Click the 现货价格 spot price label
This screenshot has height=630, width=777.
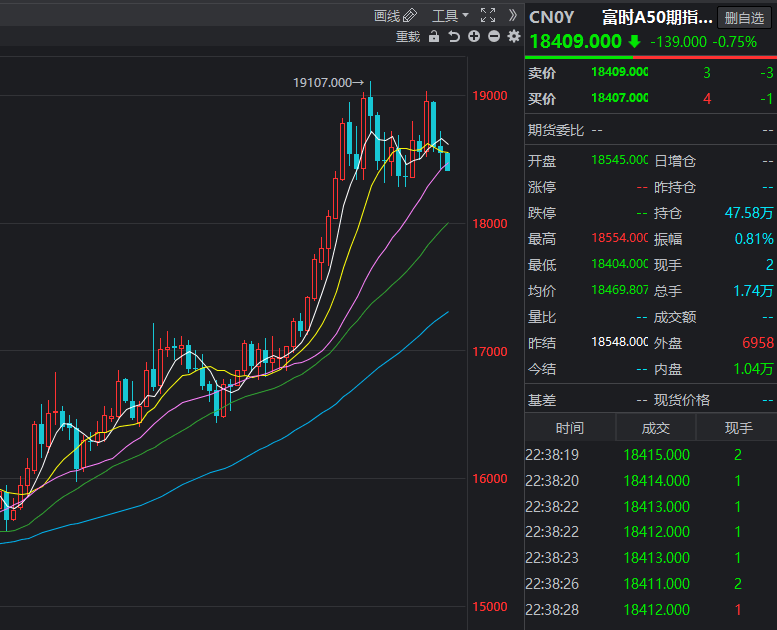pos(682,400)
